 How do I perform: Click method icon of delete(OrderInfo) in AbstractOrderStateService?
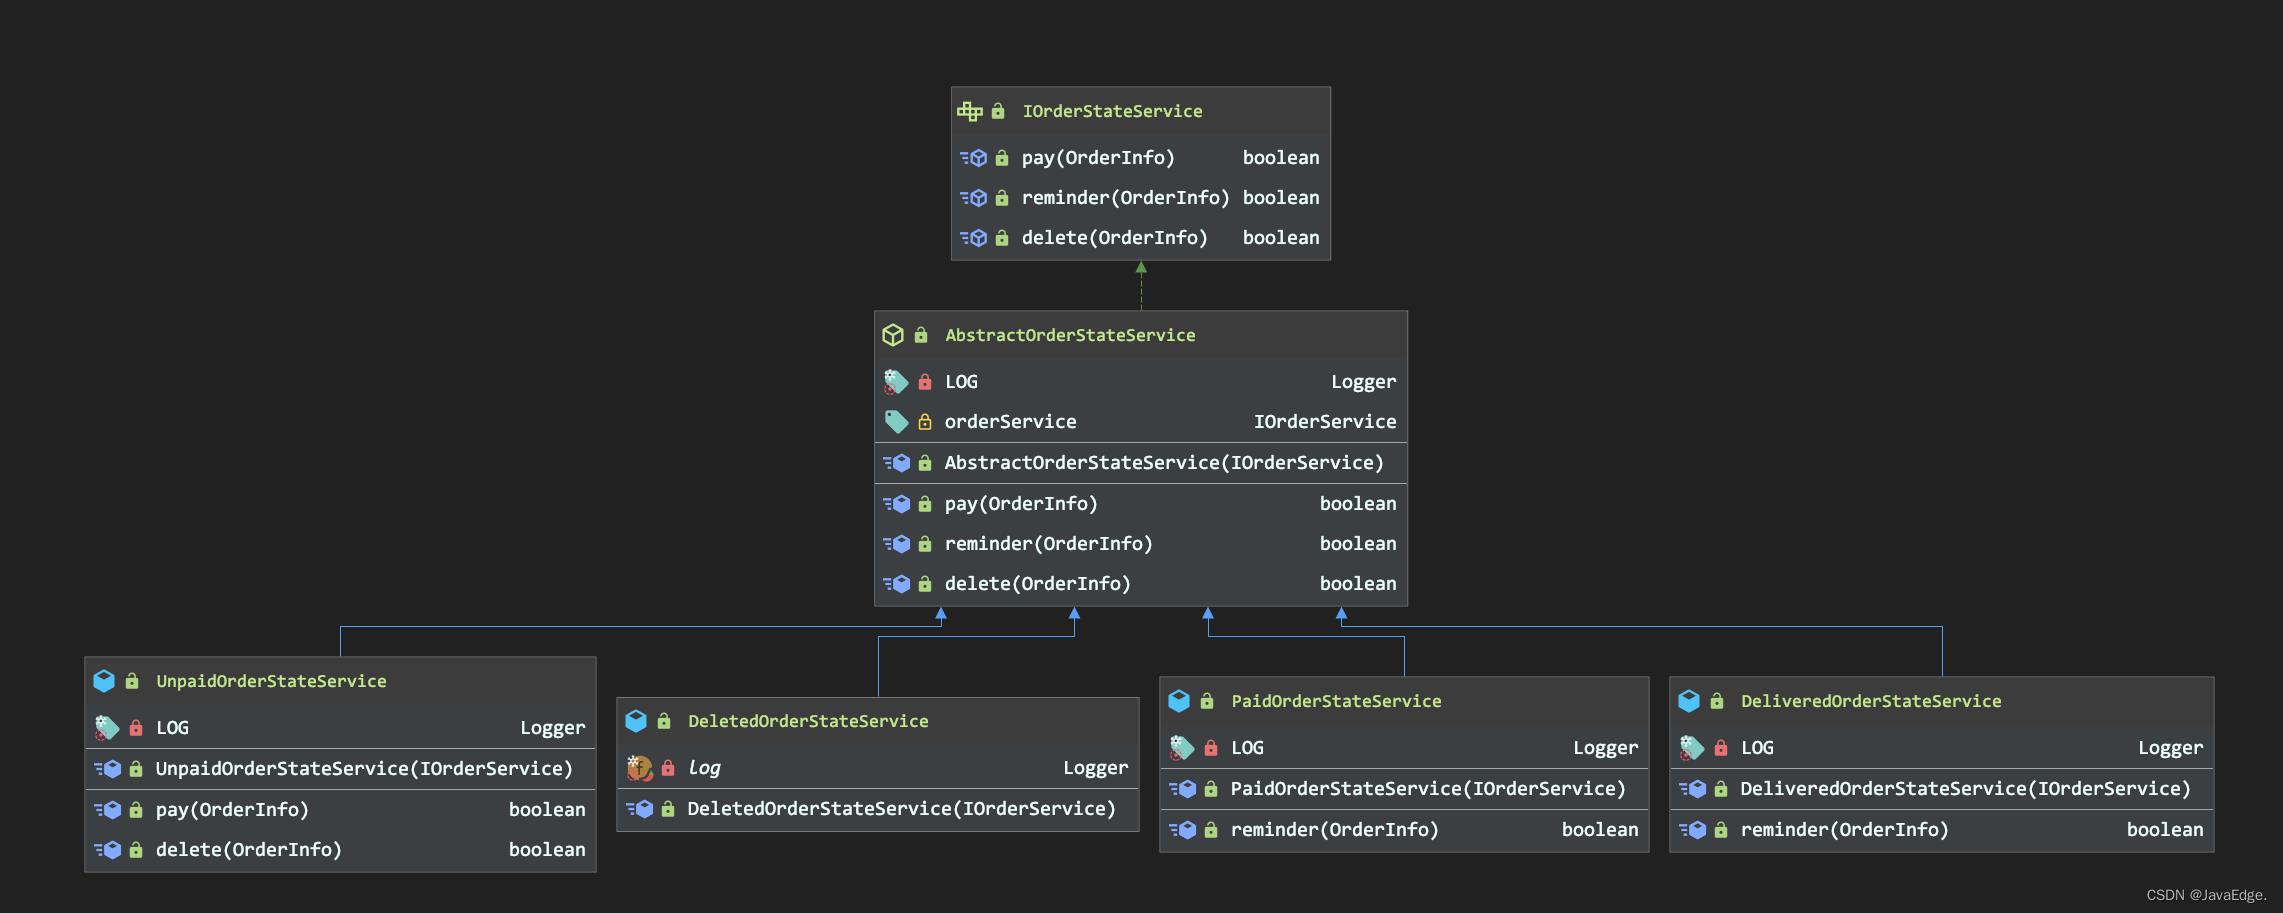(x=897, y=584)
